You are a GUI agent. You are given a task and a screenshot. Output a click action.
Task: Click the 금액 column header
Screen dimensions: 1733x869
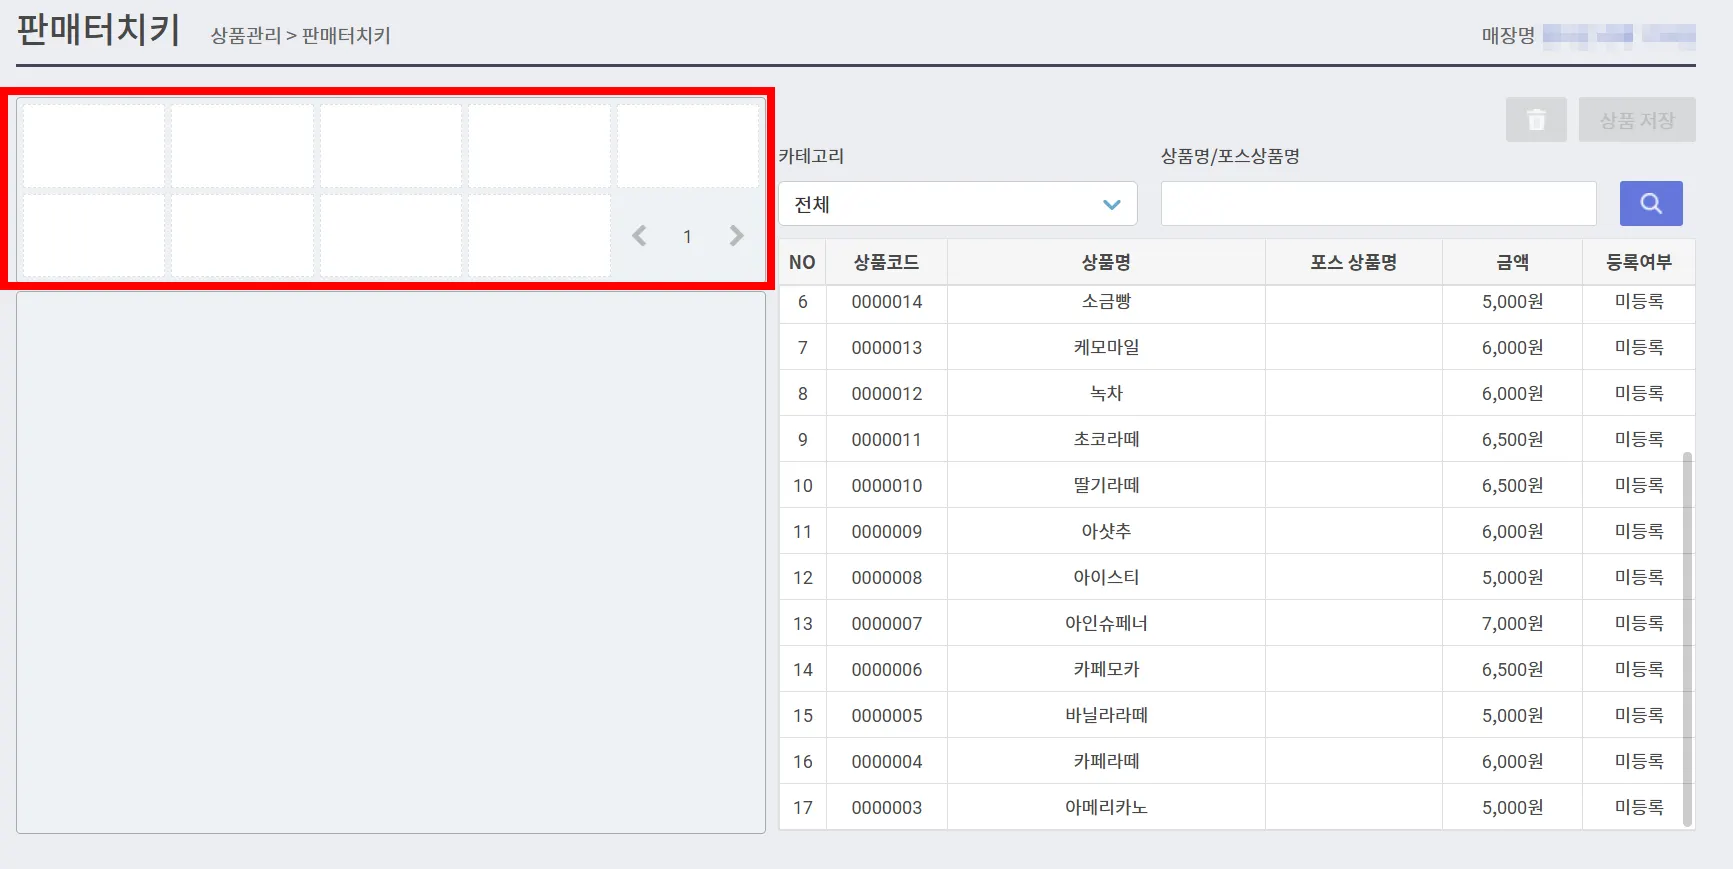(1512, 262)
